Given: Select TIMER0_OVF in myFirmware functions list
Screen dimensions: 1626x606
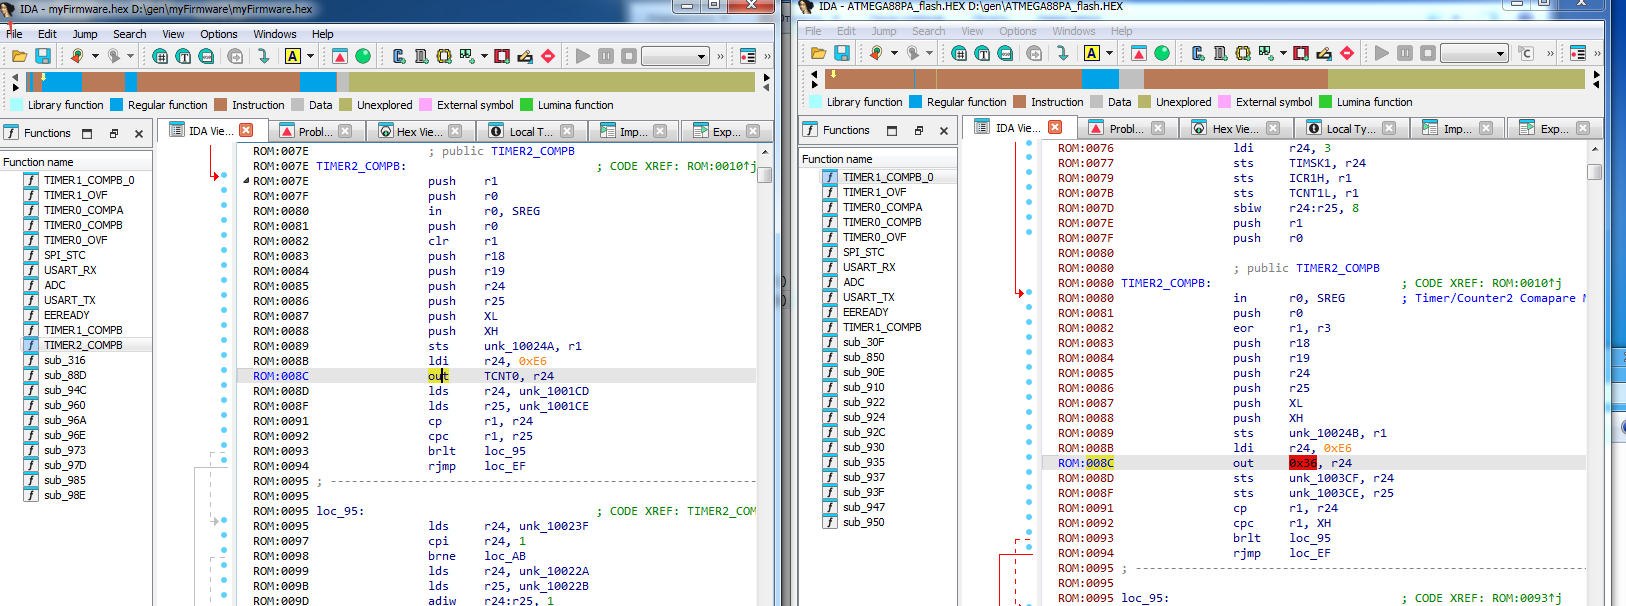Looking at the screenshot, I should click(x=75, y=240).
